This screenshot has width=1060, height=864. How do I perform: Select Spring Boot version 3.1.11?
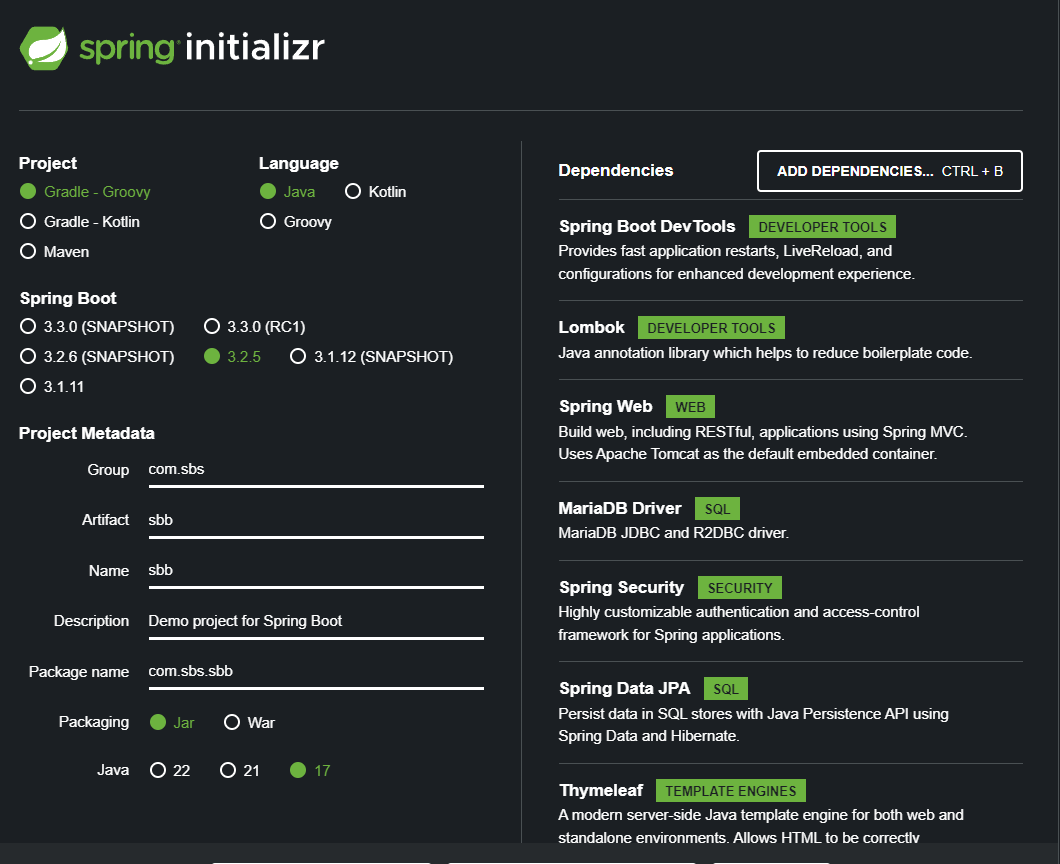pos(52,387)
